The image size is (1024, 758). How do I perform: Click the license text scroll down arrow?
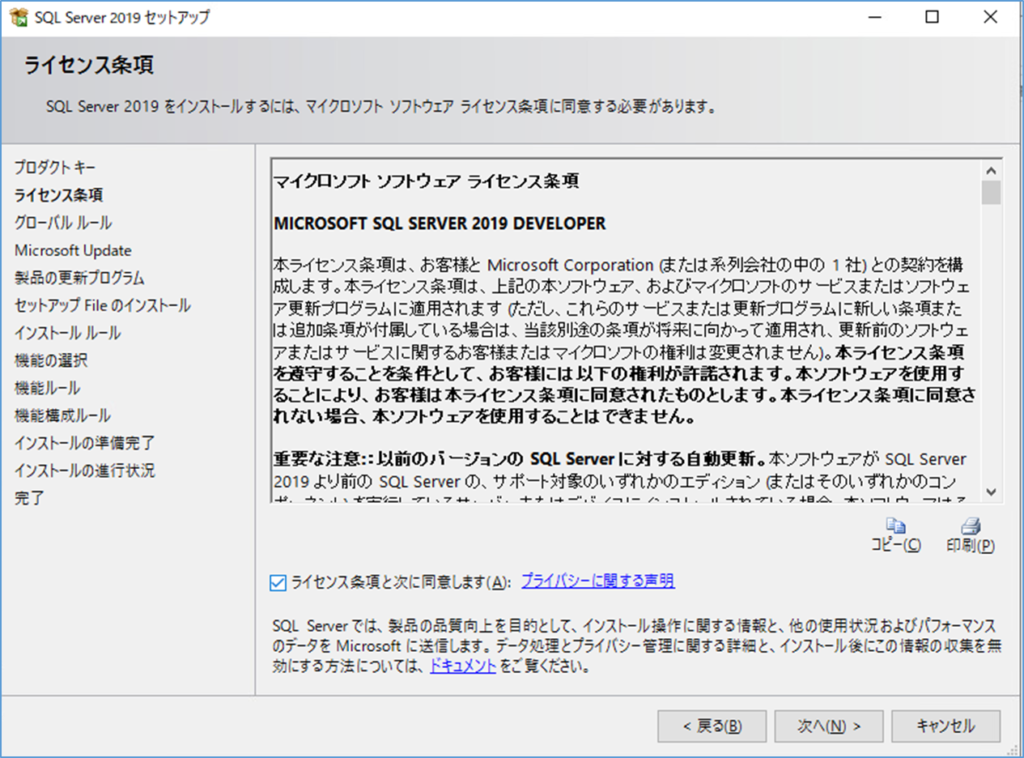(x=991, y=492)
